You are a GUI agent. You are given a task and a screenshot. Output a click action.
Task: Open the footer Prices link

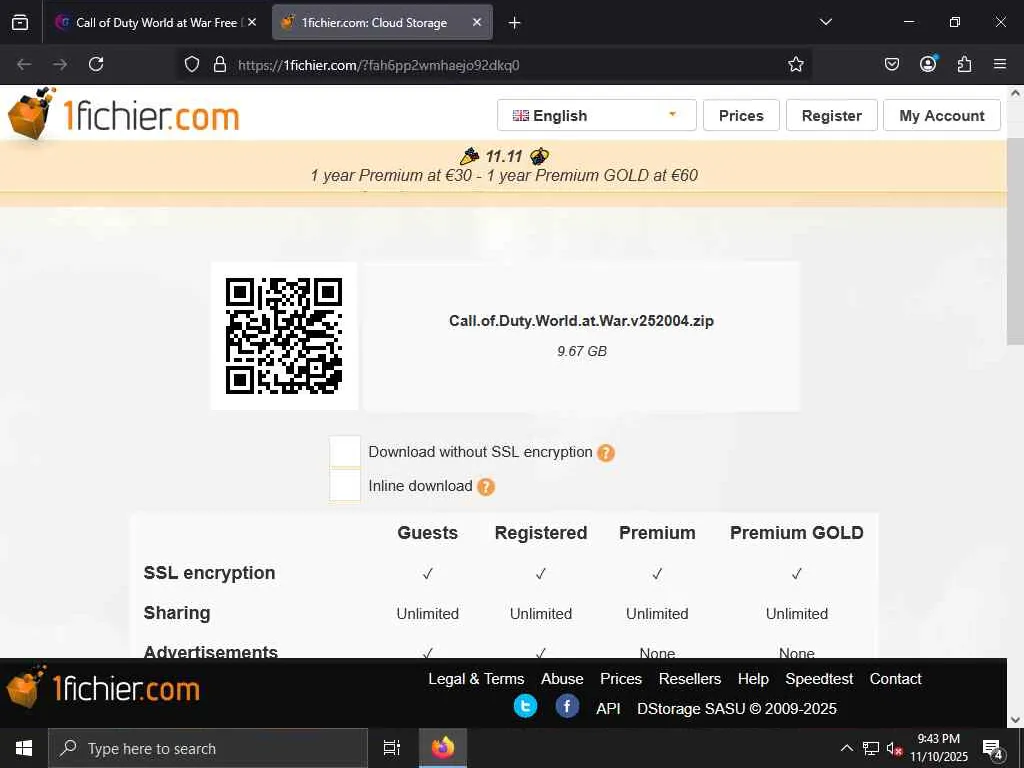click(x=621, y=679)
